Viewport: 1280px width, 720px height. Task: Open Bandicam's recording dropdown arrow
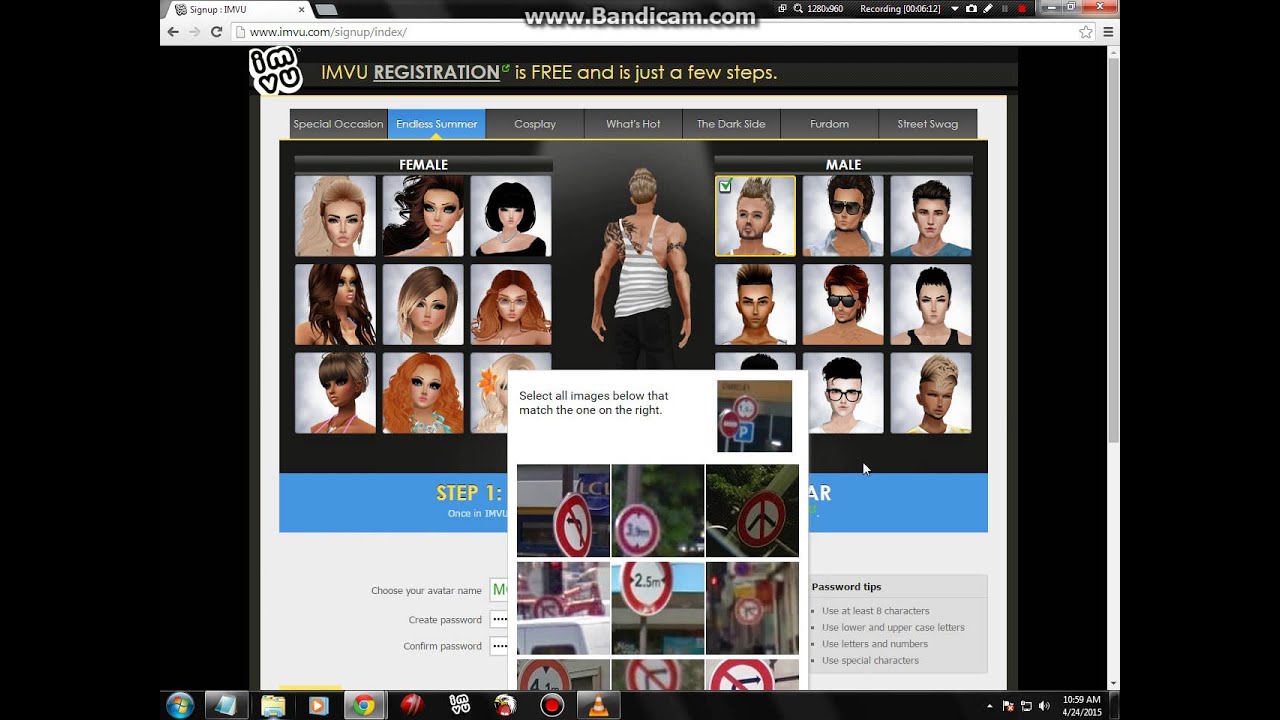(955, 8)
